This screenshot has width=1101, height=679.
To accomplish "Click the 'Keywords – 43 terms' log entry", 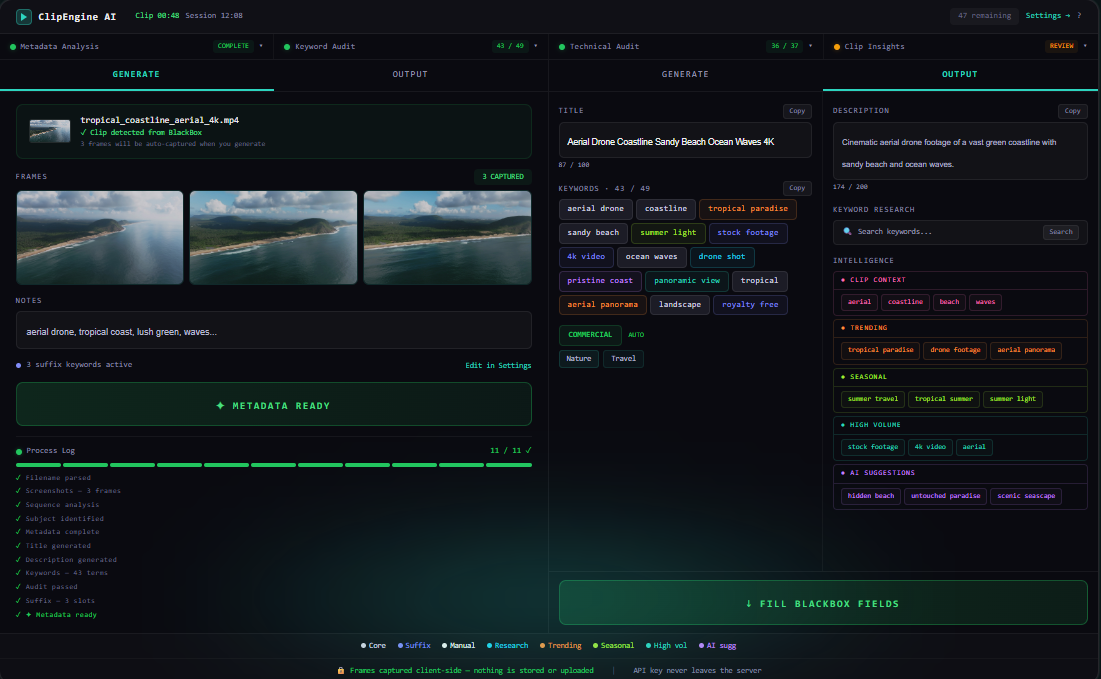I will (67, 573).
